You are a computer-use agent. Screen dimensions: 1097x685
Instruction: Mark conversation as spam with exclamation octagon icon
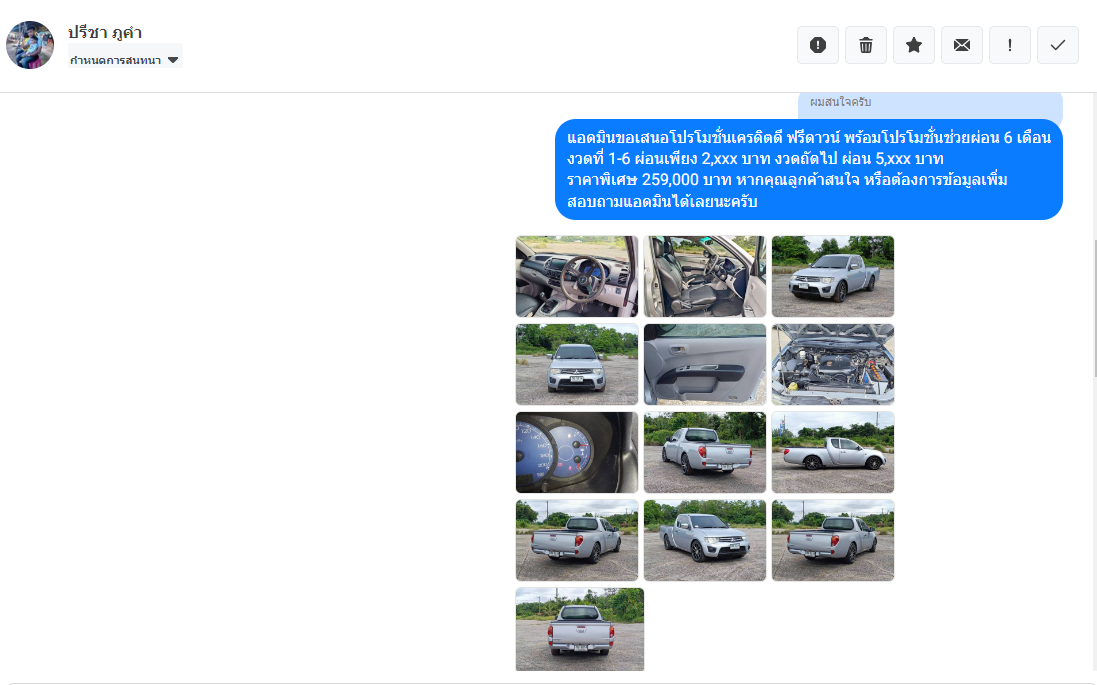click(818, 45)
